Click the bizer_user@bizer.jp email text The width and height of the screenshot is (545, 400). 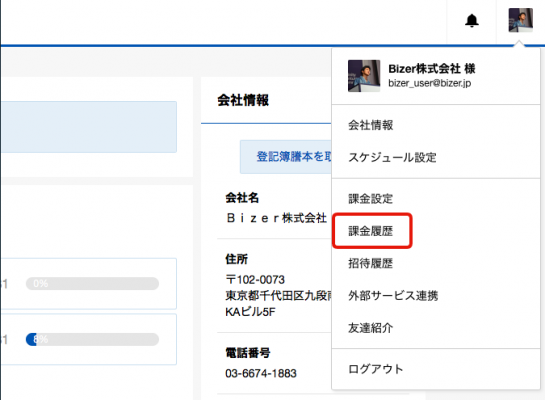430,83
